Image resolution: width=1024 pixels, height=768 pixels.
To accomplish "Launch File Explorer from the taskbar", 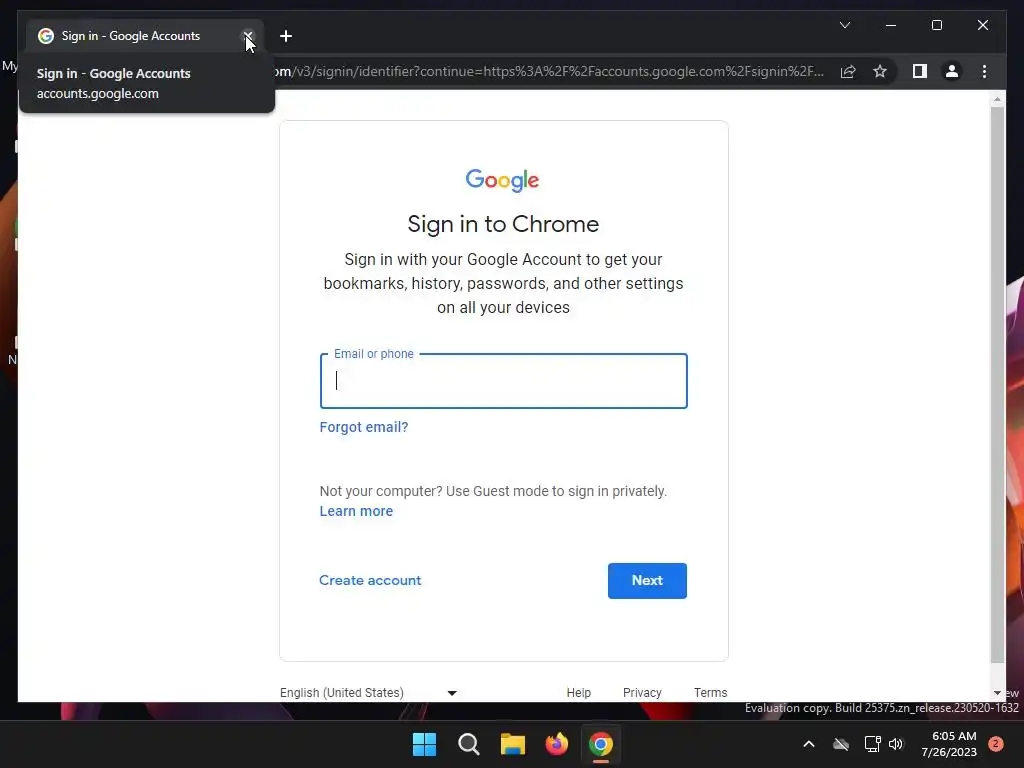I will coord(513,744).
